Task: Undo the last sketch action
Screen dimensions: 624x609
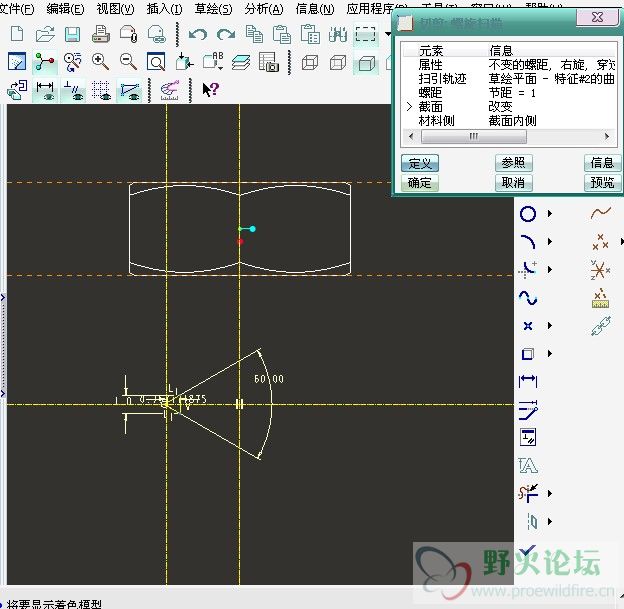Action: pyautogui.click(x=198, y=34)
